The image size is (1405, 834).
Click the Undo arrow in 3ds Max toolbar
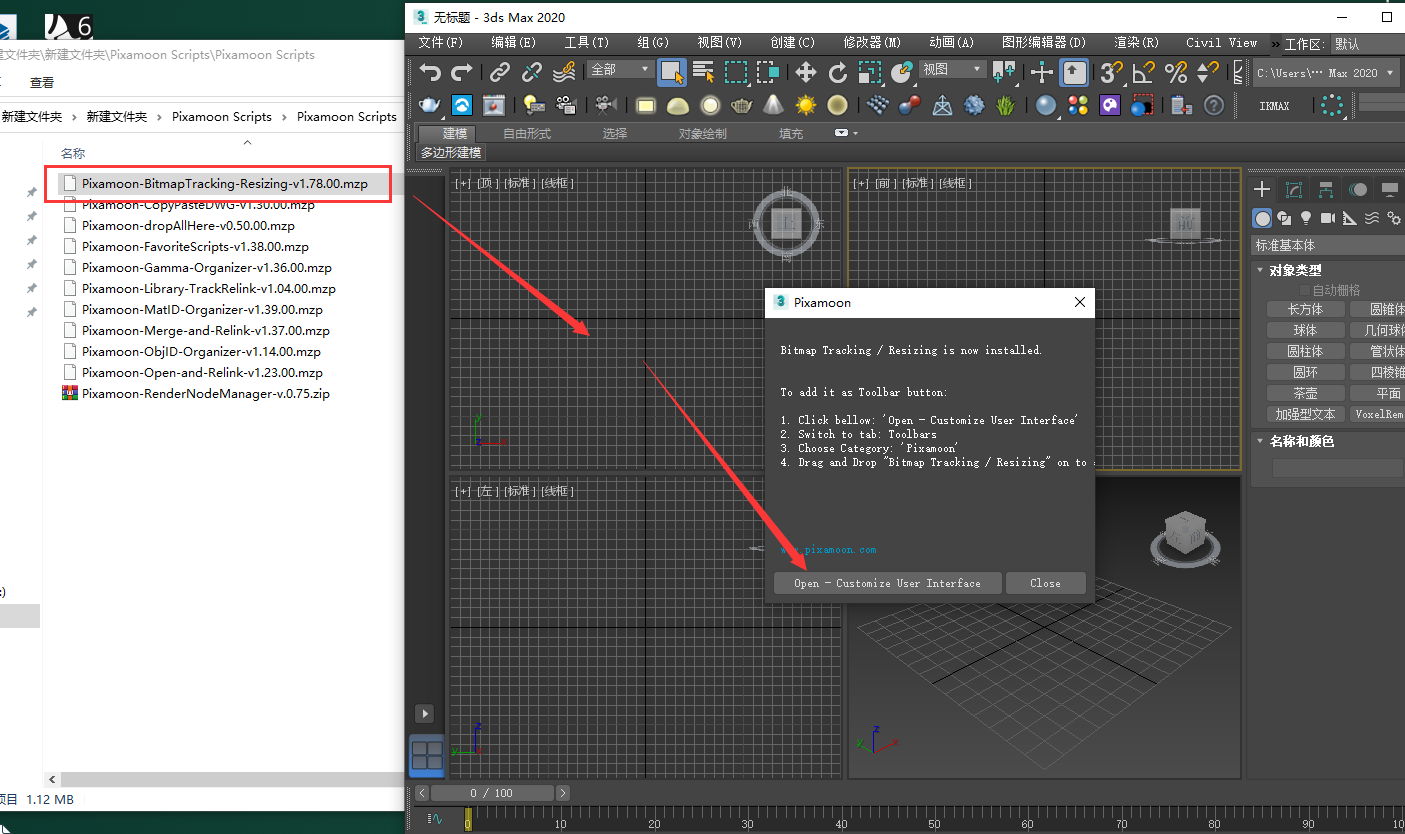point(430,72)
